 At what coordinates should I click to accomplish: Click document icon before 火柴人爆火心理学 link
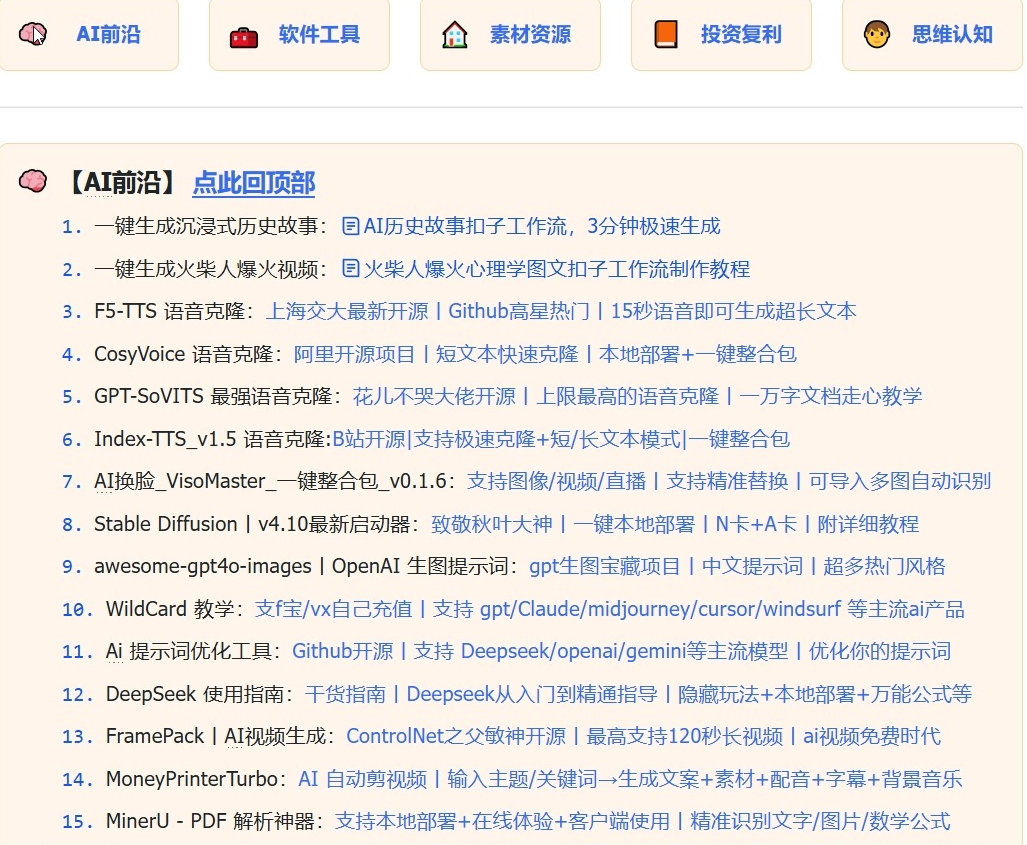pos(350,269)
